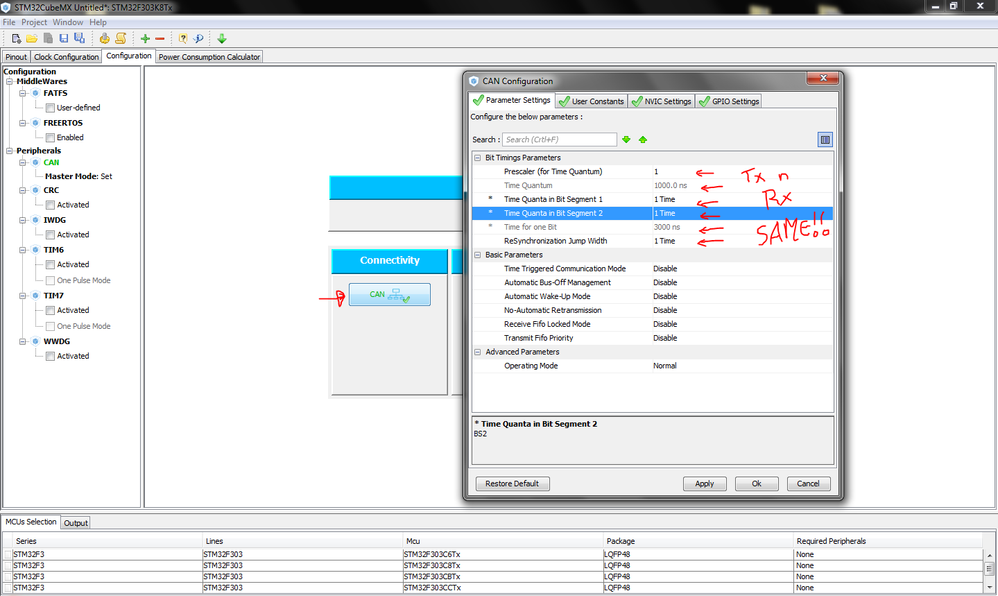Screen dimensions: 998x596
Task: Tick the TIM6 Activated checkbox
Action: (50, 265)
